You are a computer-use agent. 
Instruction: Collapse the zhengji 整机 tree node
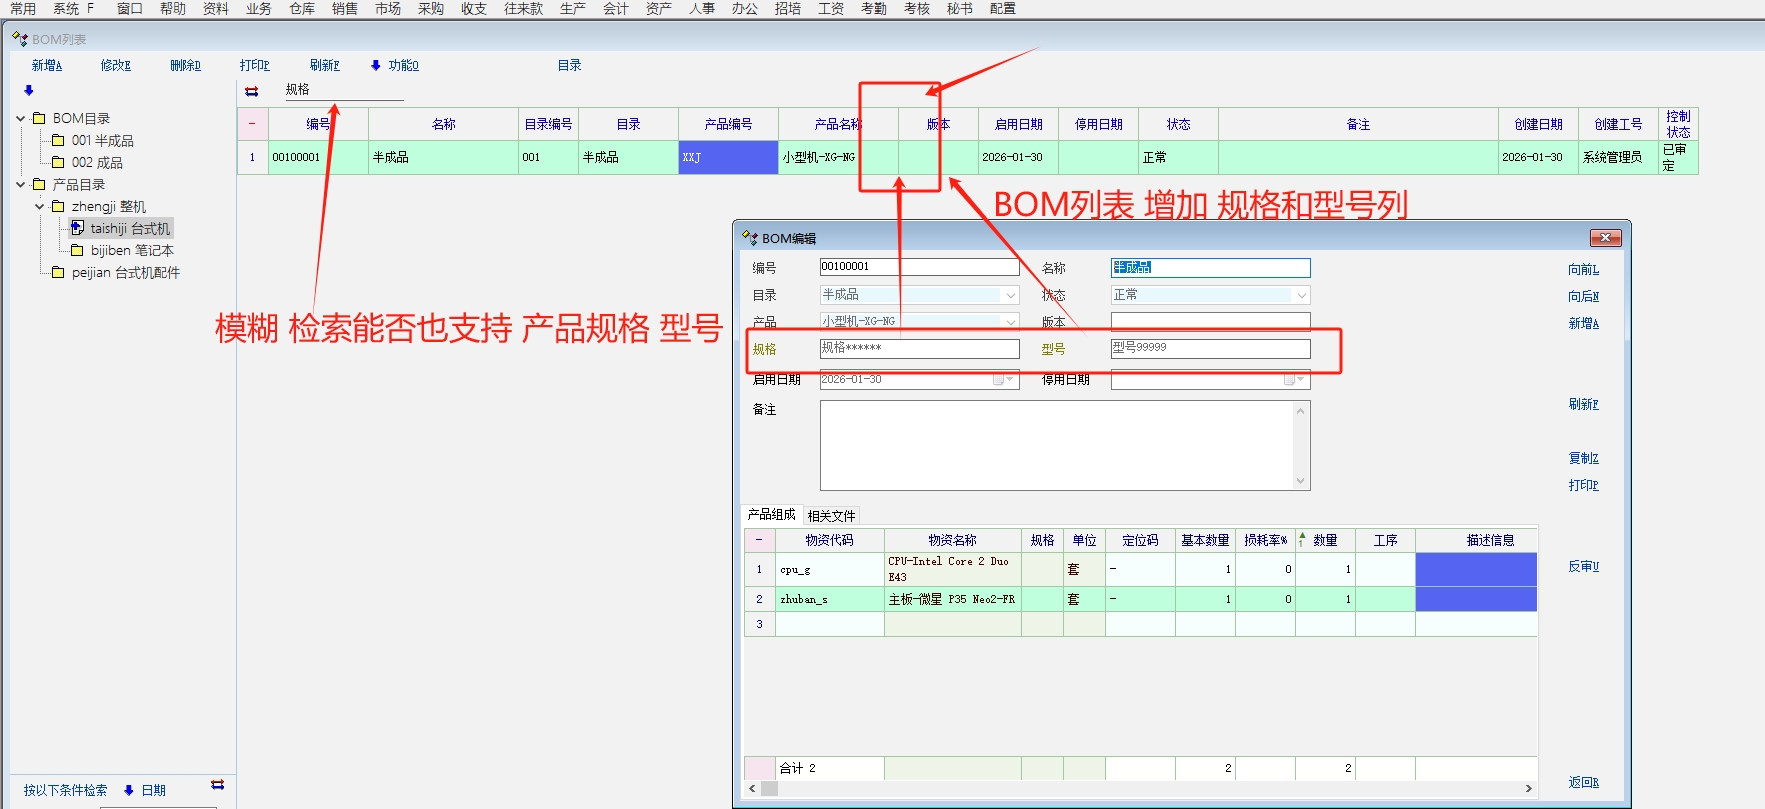(40, 206)
